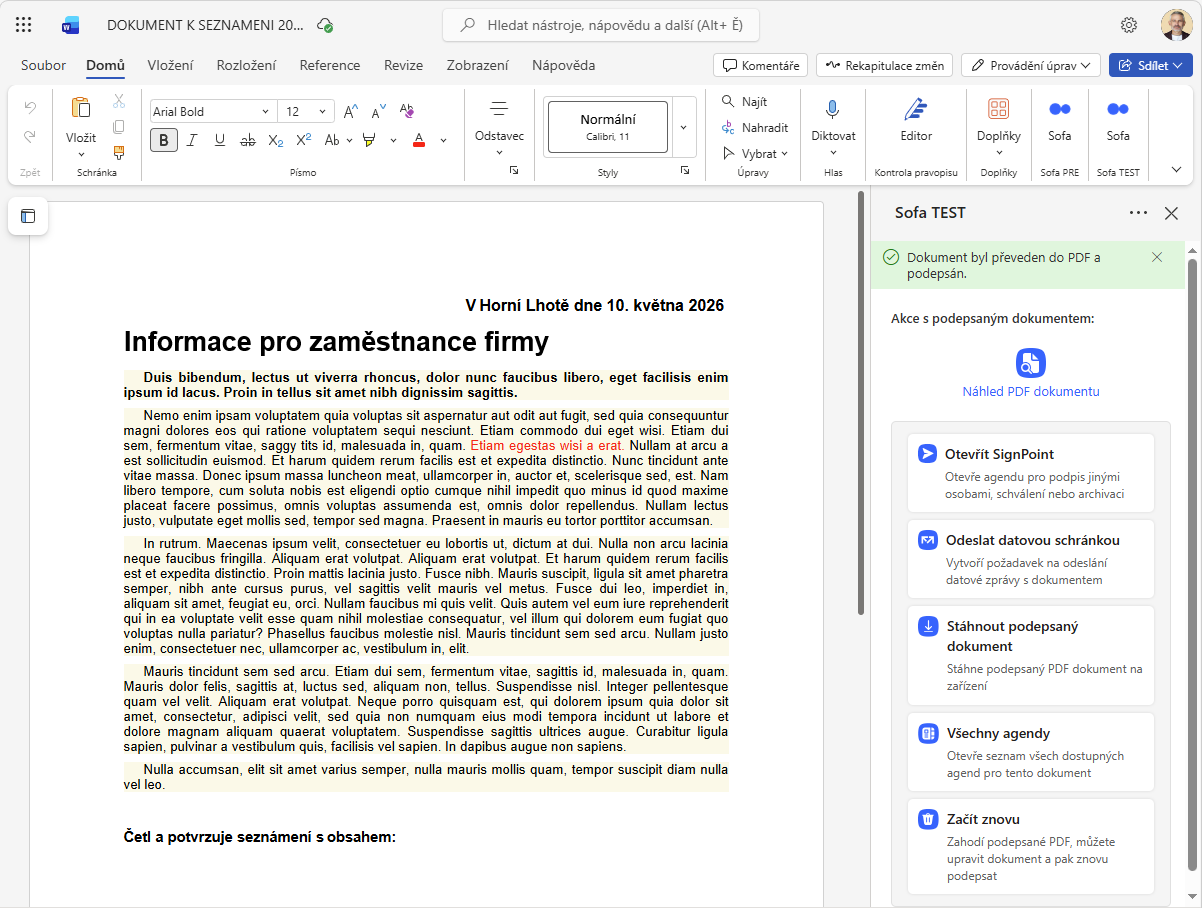Launch the Sofa PRE add-in

point(1059,120)
